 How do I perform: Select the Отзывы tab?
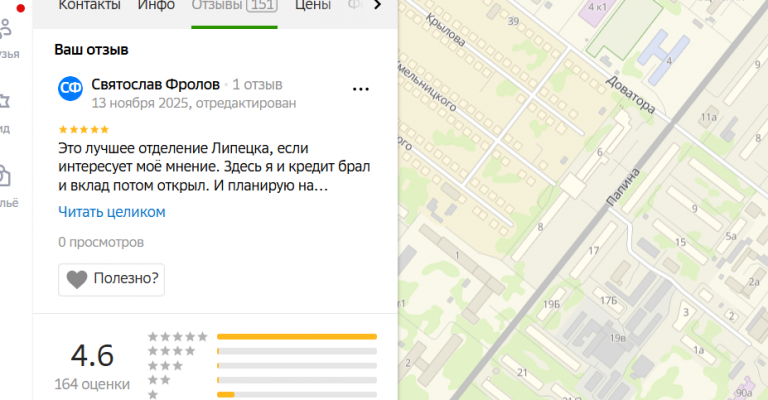click(x=234, y=5)
